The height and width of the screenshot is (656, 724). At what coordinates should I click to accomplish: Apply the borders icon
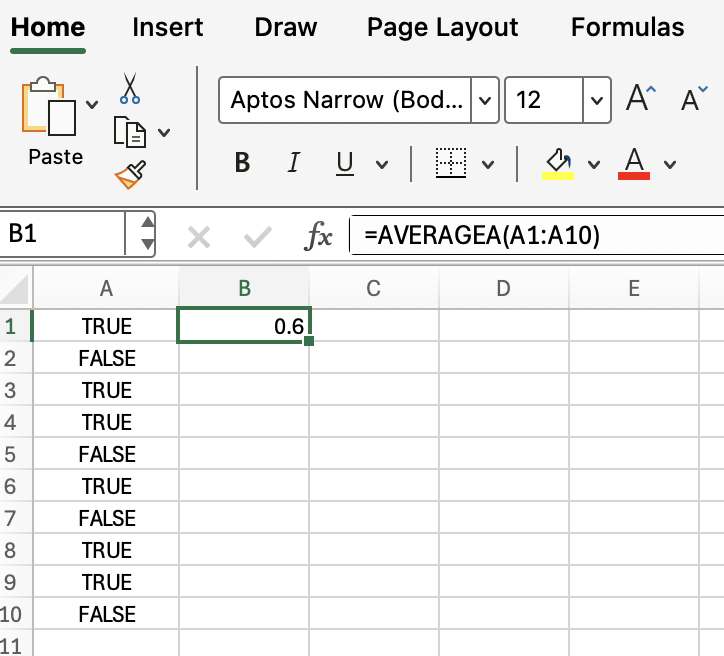[x=451, y=162]
